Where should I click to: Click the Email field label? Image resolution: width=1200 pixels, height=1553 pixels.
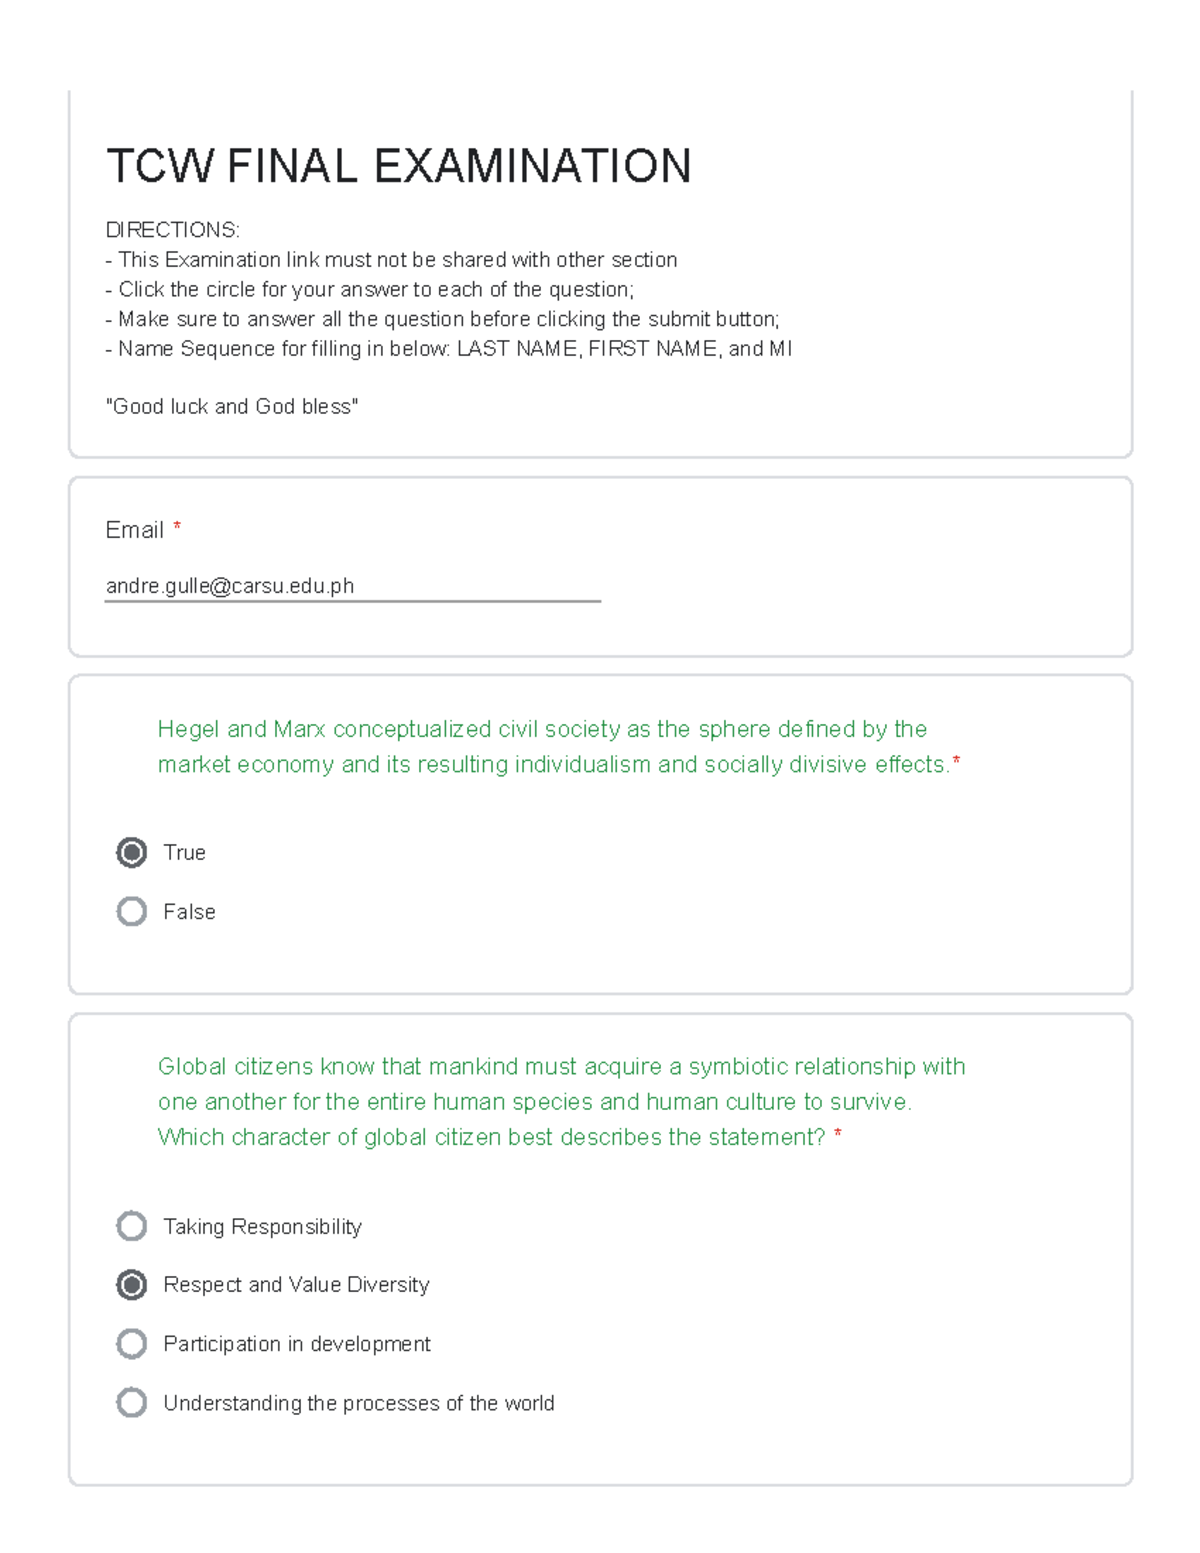point(134,530)
